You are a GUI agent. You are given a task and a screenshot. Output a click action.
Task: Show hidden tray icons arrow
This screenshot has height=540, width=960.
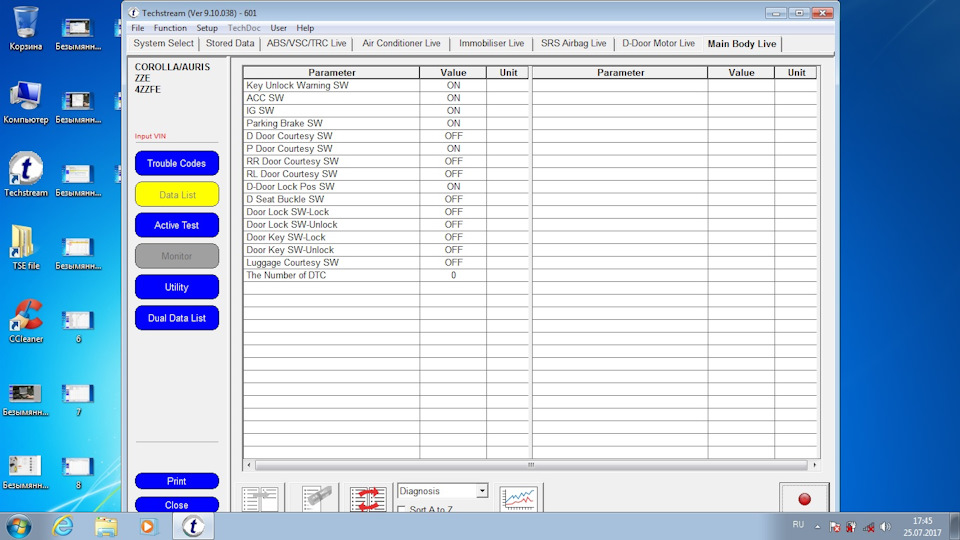pyautogui.click(x=817, y=527)
